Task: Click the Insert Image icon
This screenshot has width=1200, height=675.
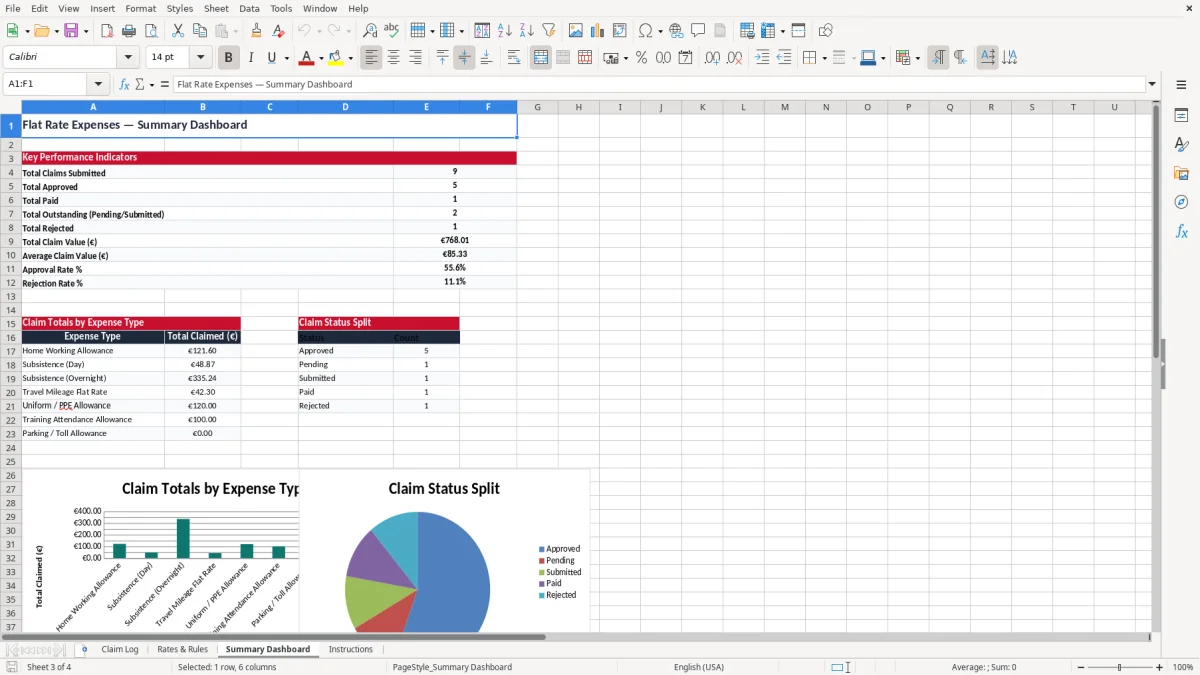Action: pyautogui.click(x=576, y=31)
